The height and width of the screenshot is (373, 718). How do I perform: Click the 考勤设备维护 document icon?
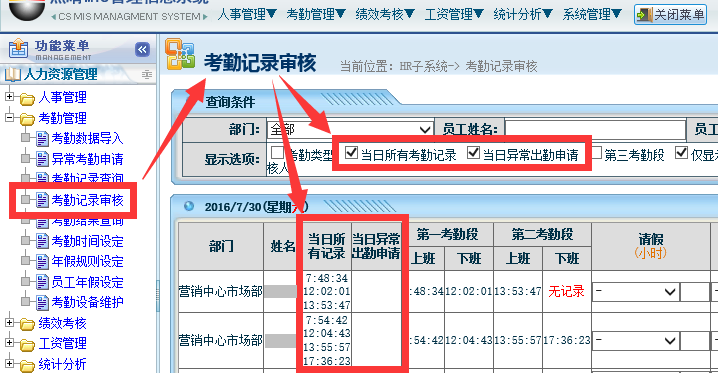(42, 303)
